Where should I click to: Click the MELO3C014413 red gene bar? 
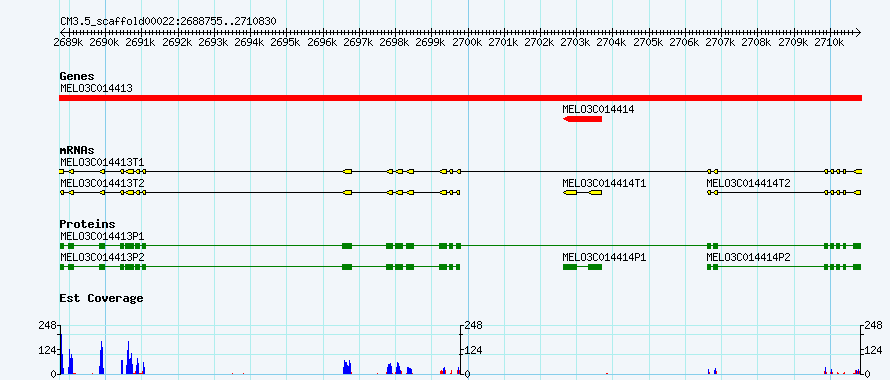click(x=460, y=98)
